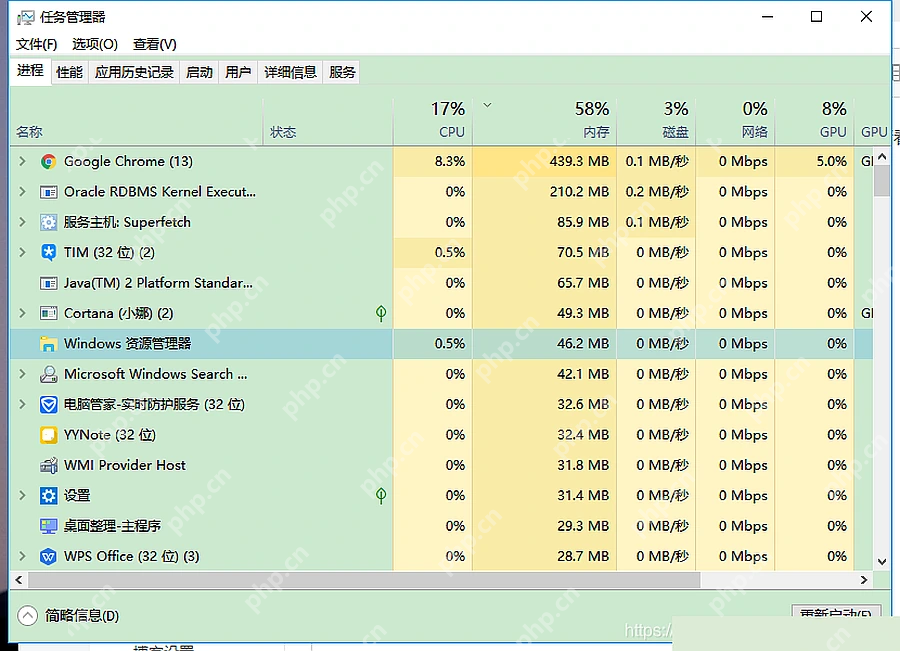
Task: Select the WMI Provider Host name text
Action: [125, 465]
